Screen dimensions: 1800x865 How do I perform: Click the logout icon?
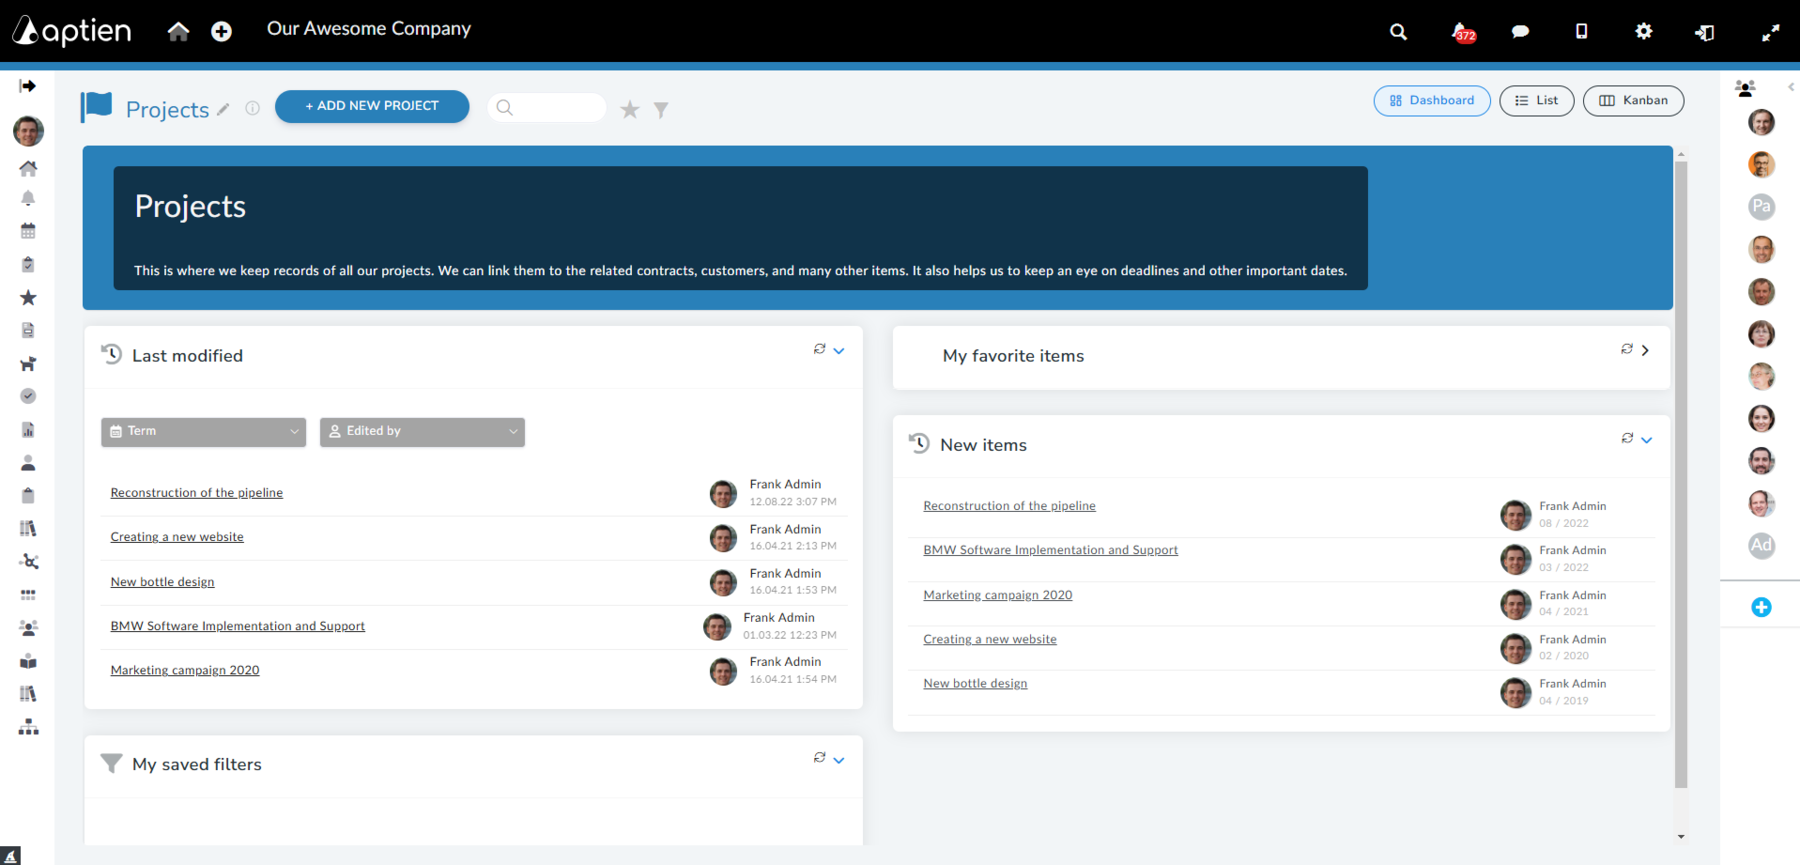[x=1705, y=32]
